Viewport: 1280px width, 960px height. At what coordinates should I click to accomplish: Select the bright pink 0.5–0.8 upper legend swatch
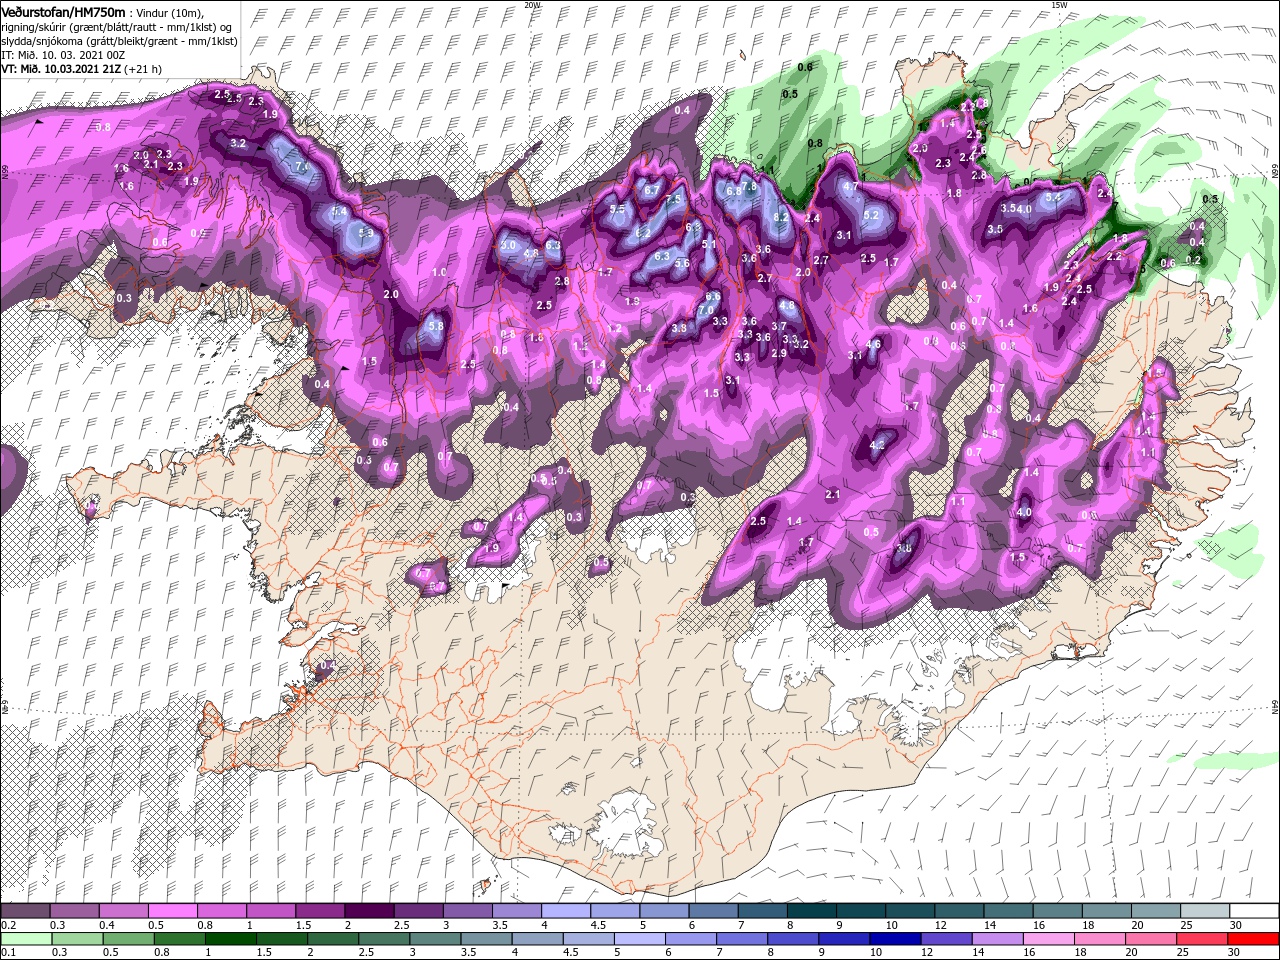[x=172, y=910]
